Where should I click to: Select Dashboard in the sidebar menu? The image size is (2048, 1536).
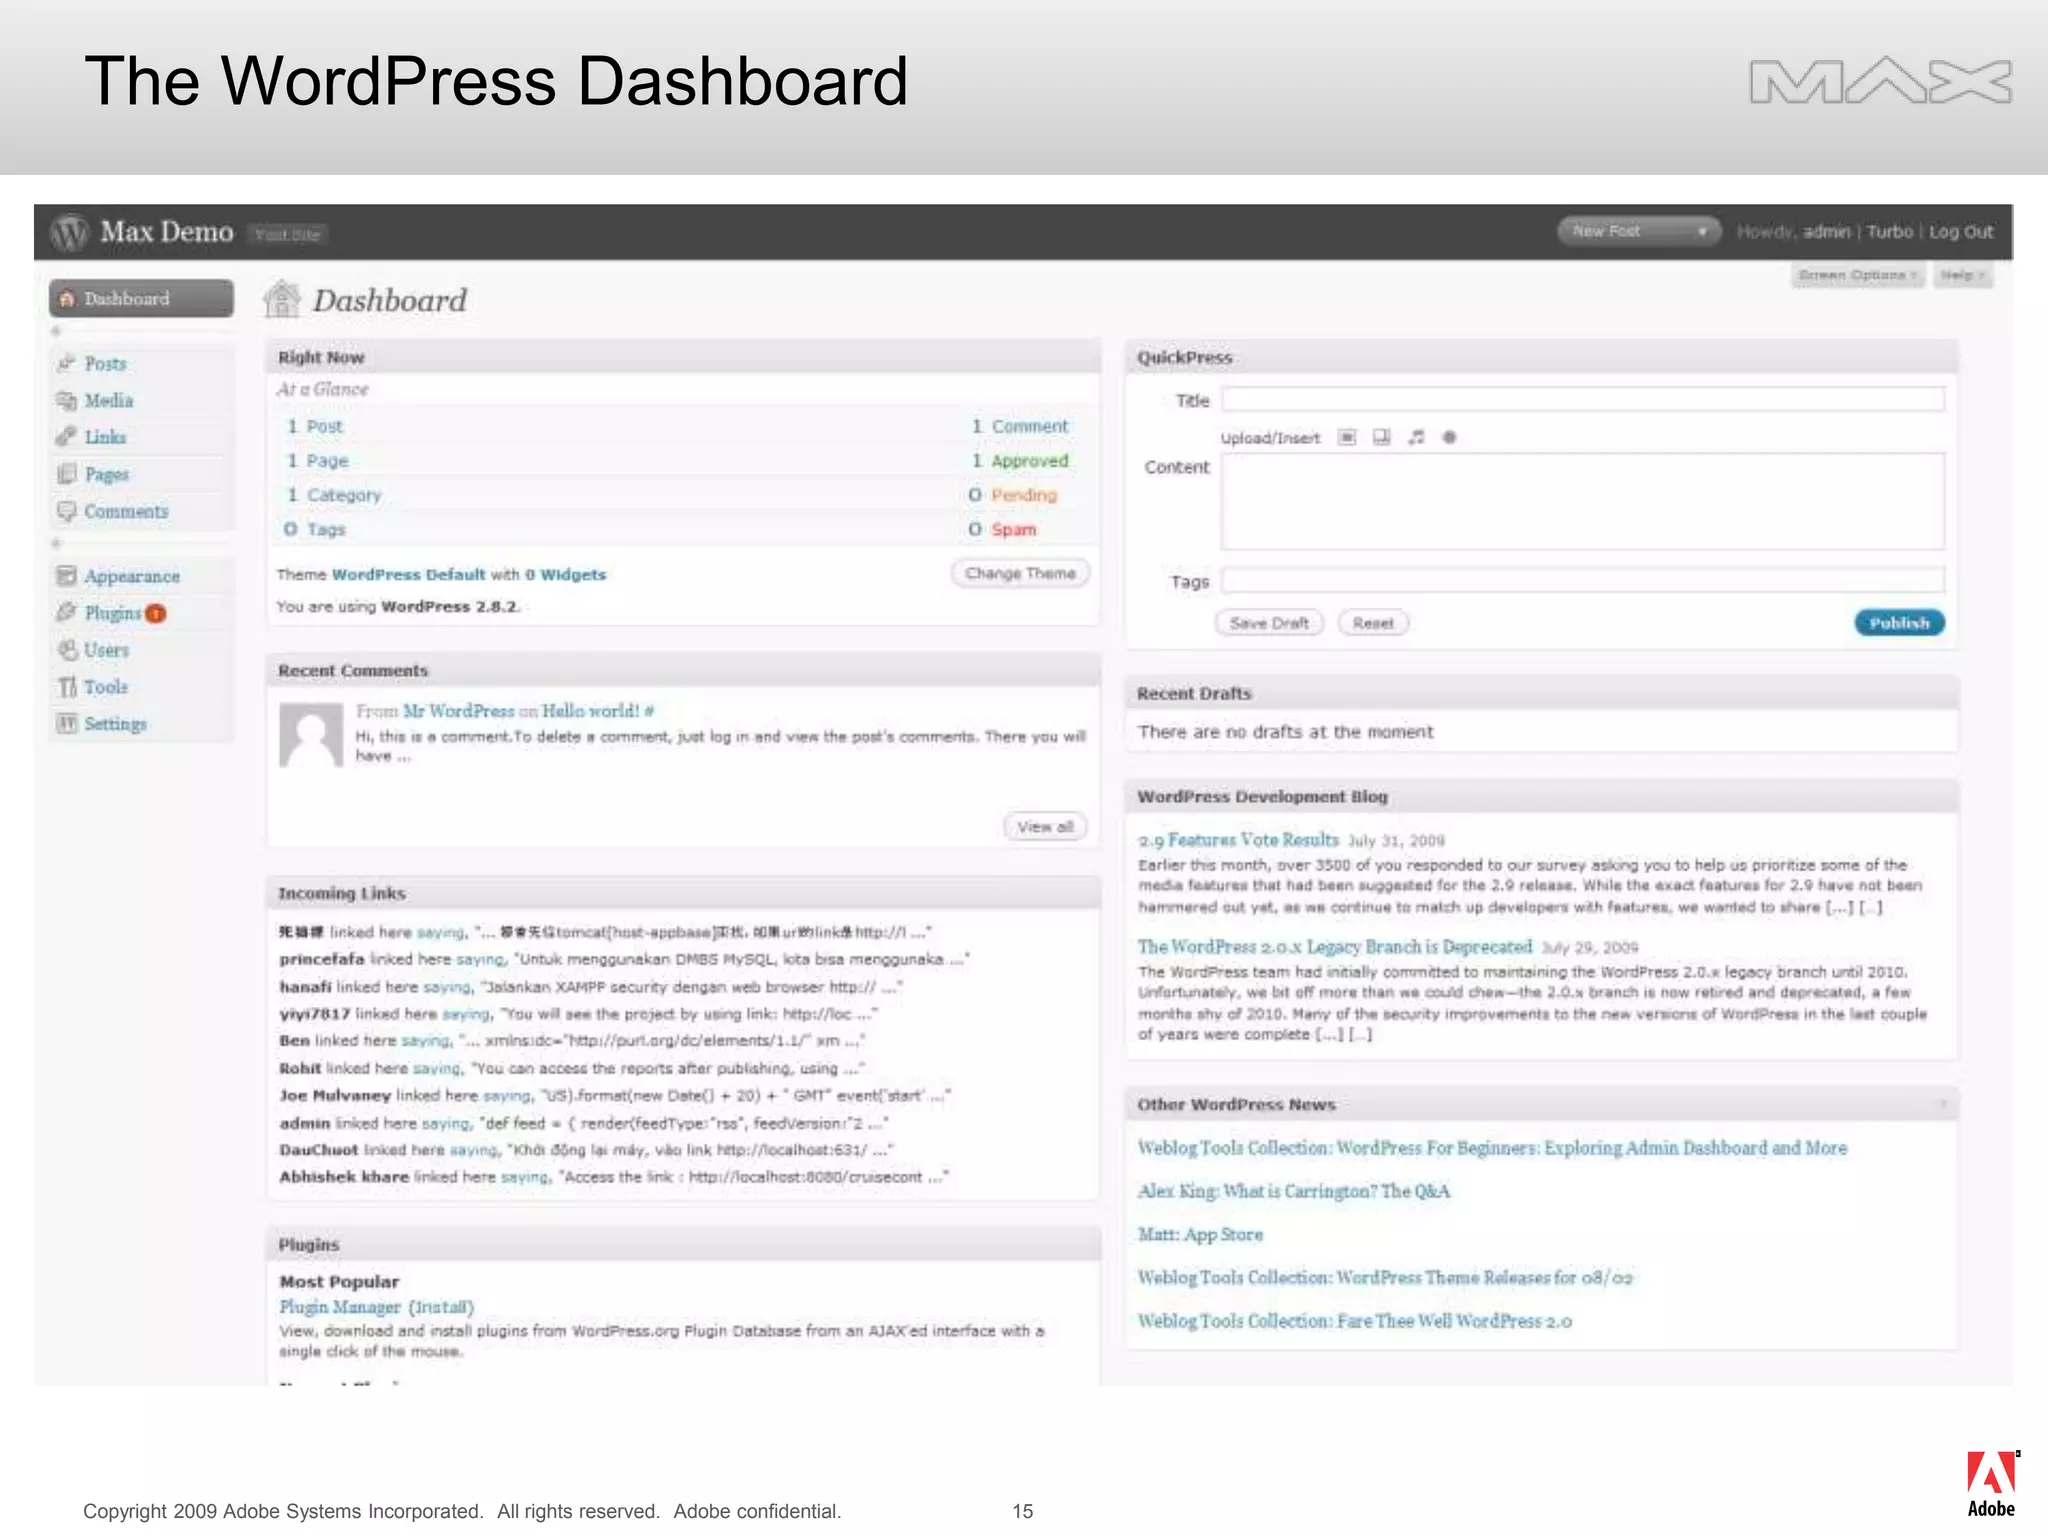pos(141,298)
